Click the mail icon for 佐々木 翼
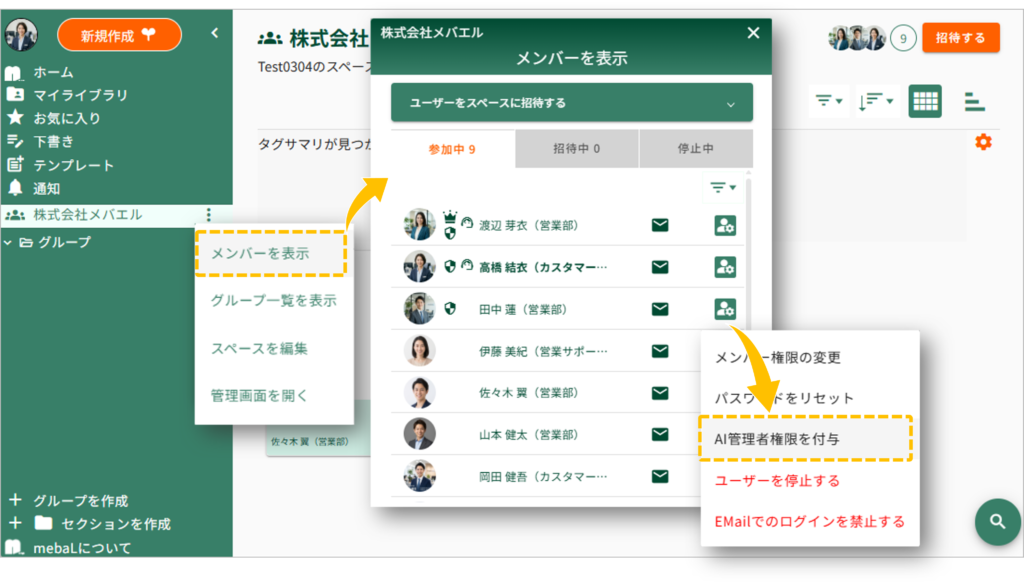This screenshot has height=583, width=1024. [x=660, y=392]
